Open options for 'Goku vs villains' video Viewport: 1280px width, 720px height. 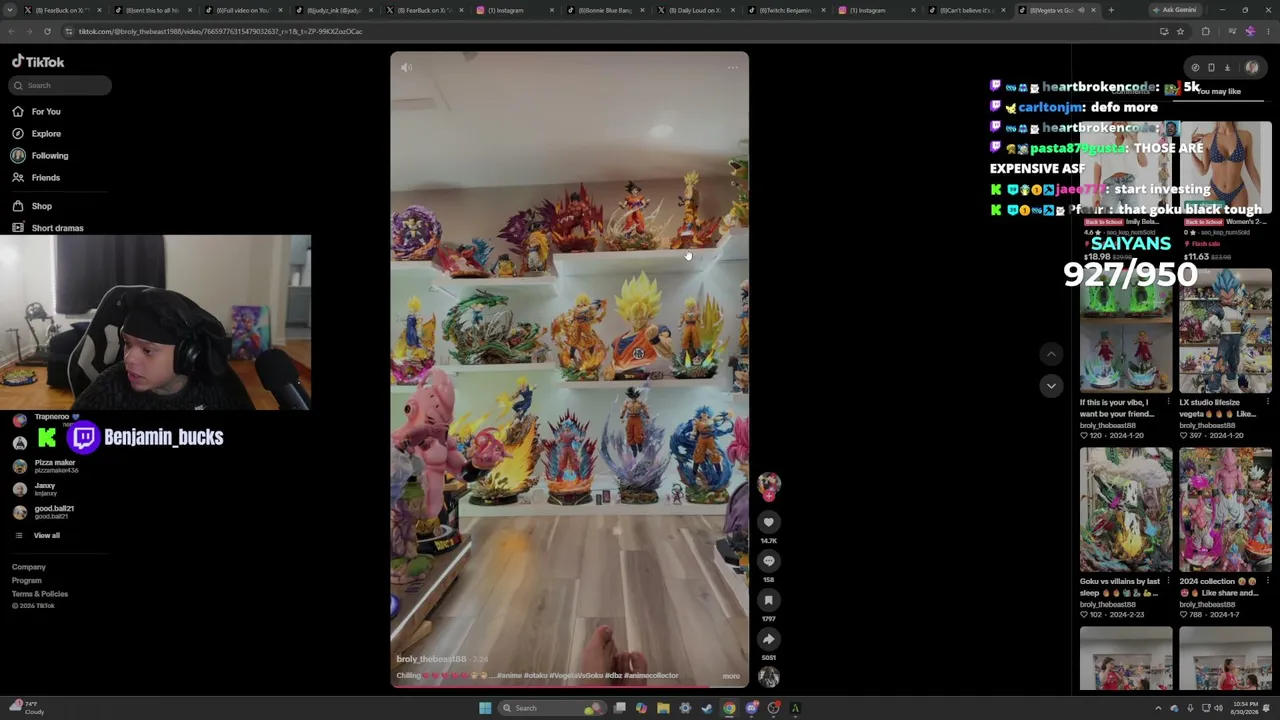[1168, 581]
